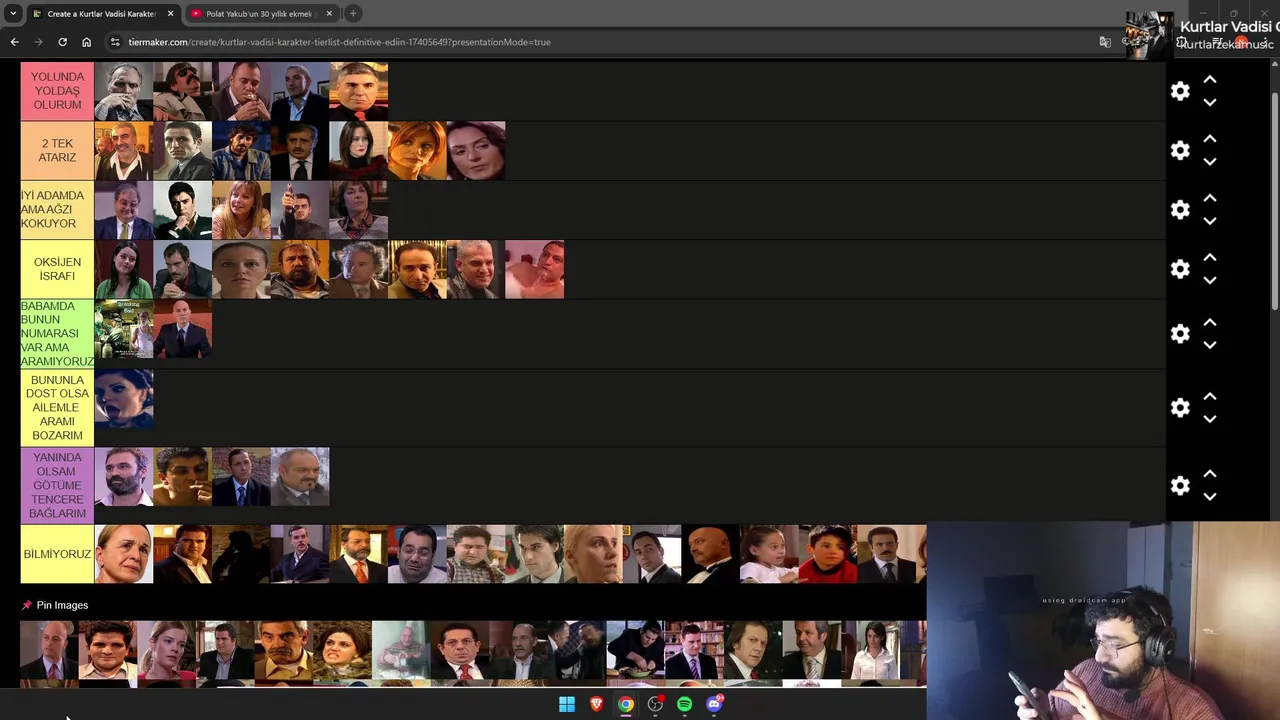Close the Create a Kurtlar Vadisi tab
This screenshot has width=1280, height=720.
170,13
